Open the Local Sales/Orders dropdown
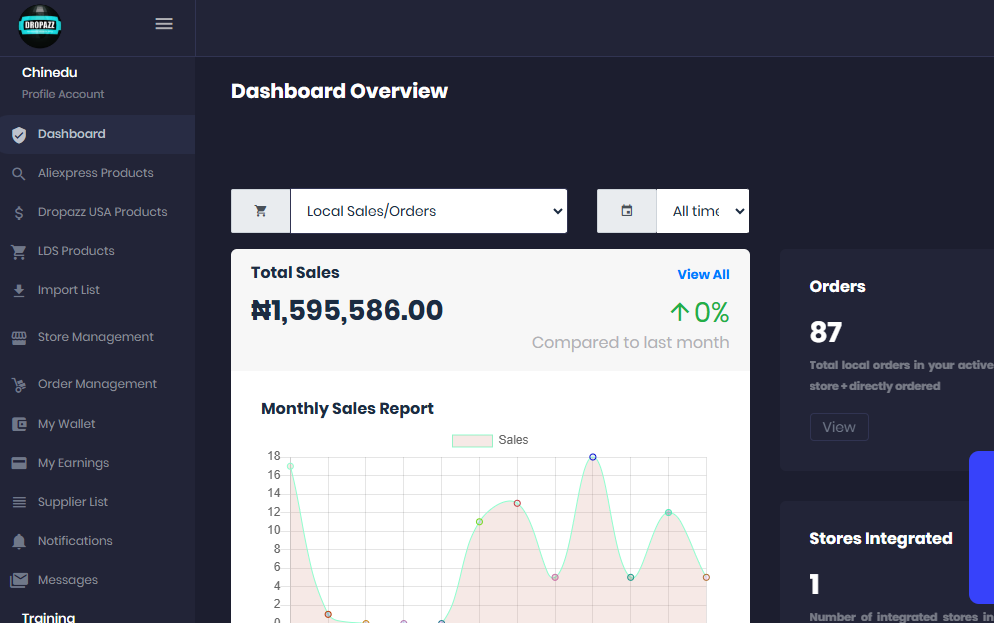 428,211
